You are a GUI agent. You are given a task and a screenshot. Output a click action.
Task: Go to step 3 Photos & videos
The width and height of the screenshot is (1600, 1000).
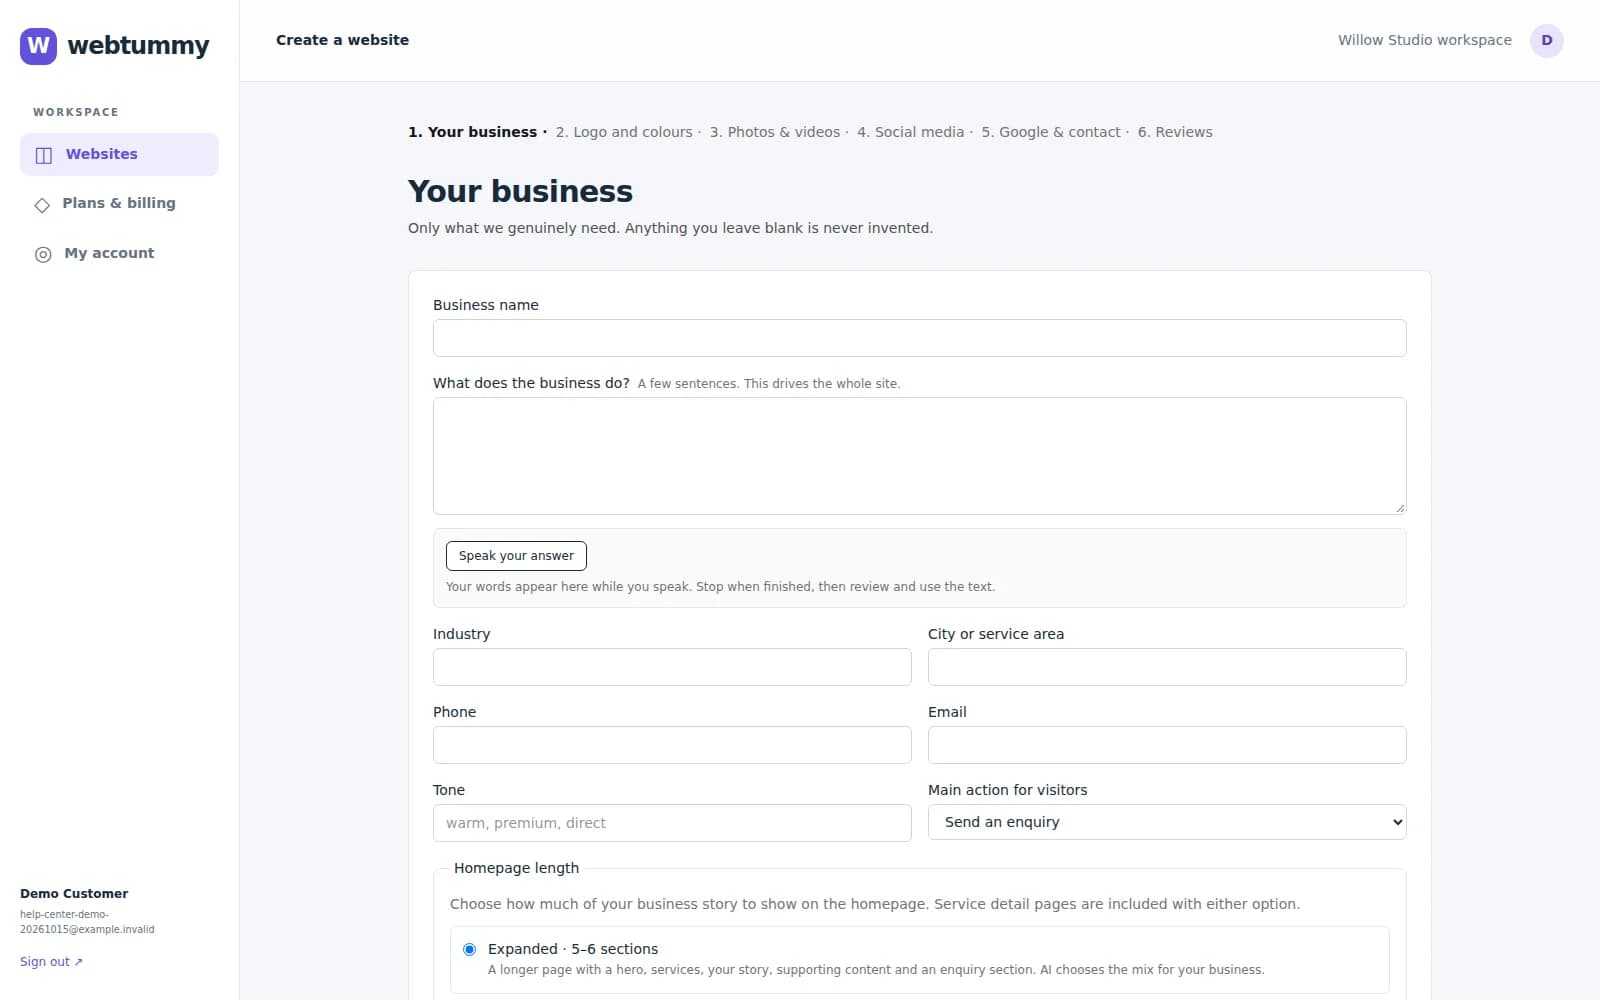pos(775,132)
